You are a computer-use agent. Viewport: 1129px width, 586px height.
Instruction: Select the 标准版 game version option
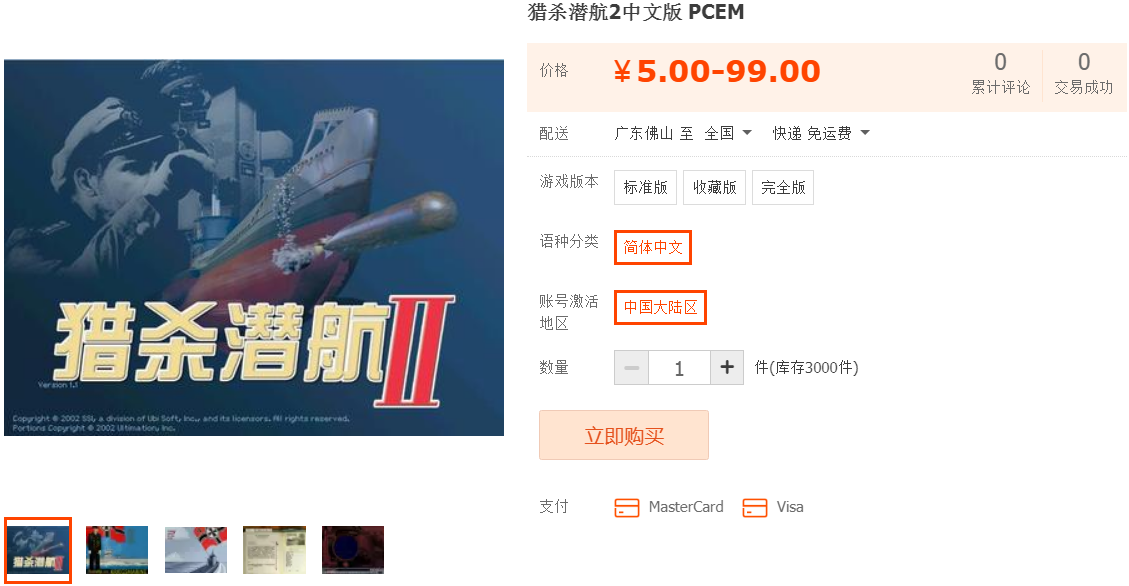[x=645, y=187]
